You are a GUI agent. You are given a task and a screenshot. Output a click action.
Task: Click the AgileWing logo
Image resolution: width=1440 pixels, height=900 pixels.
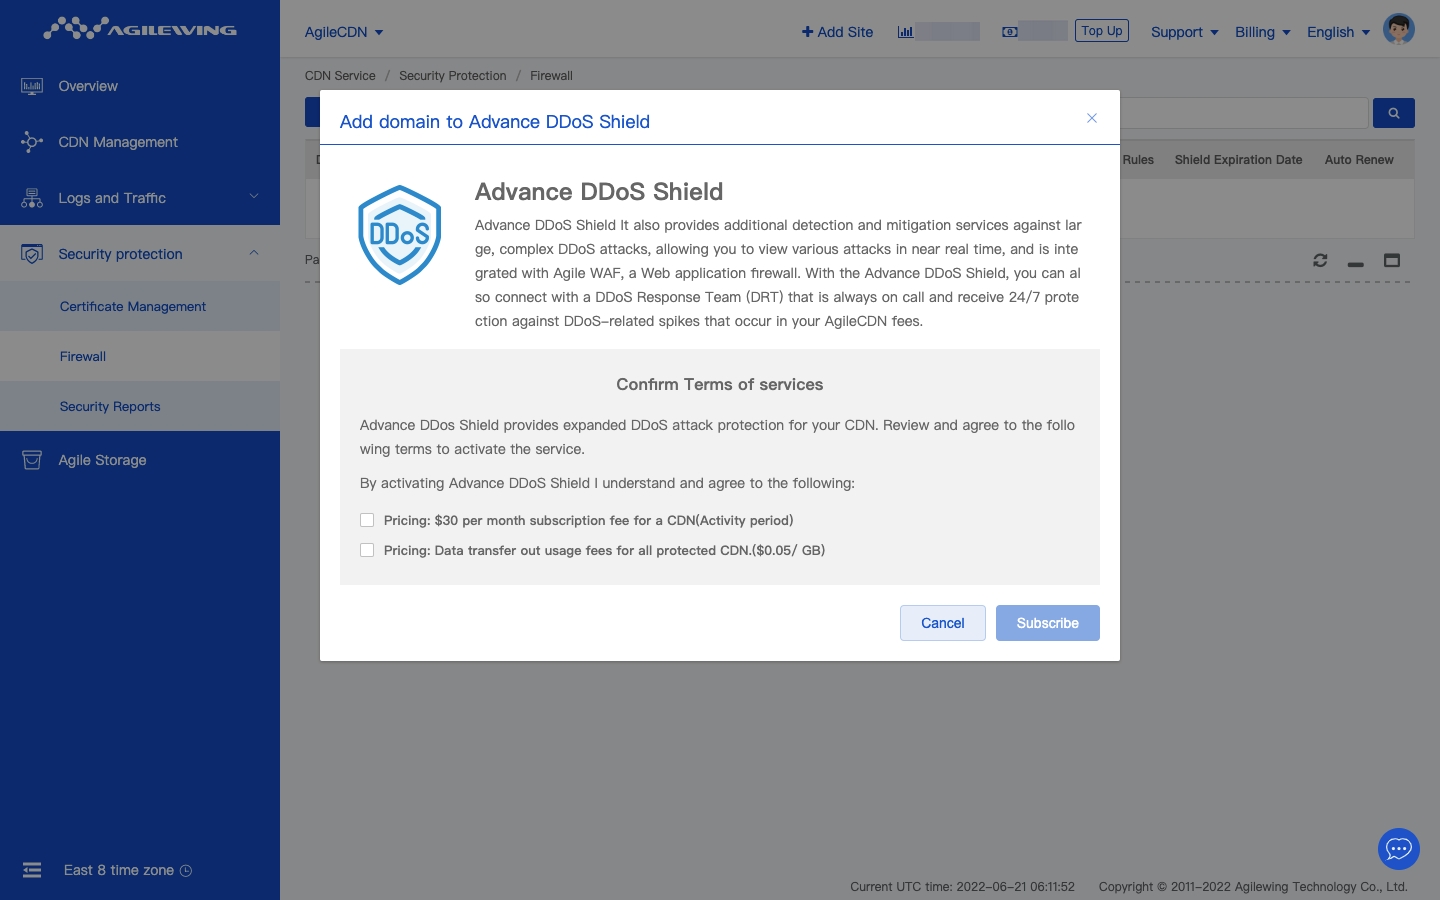coord(140,28)
